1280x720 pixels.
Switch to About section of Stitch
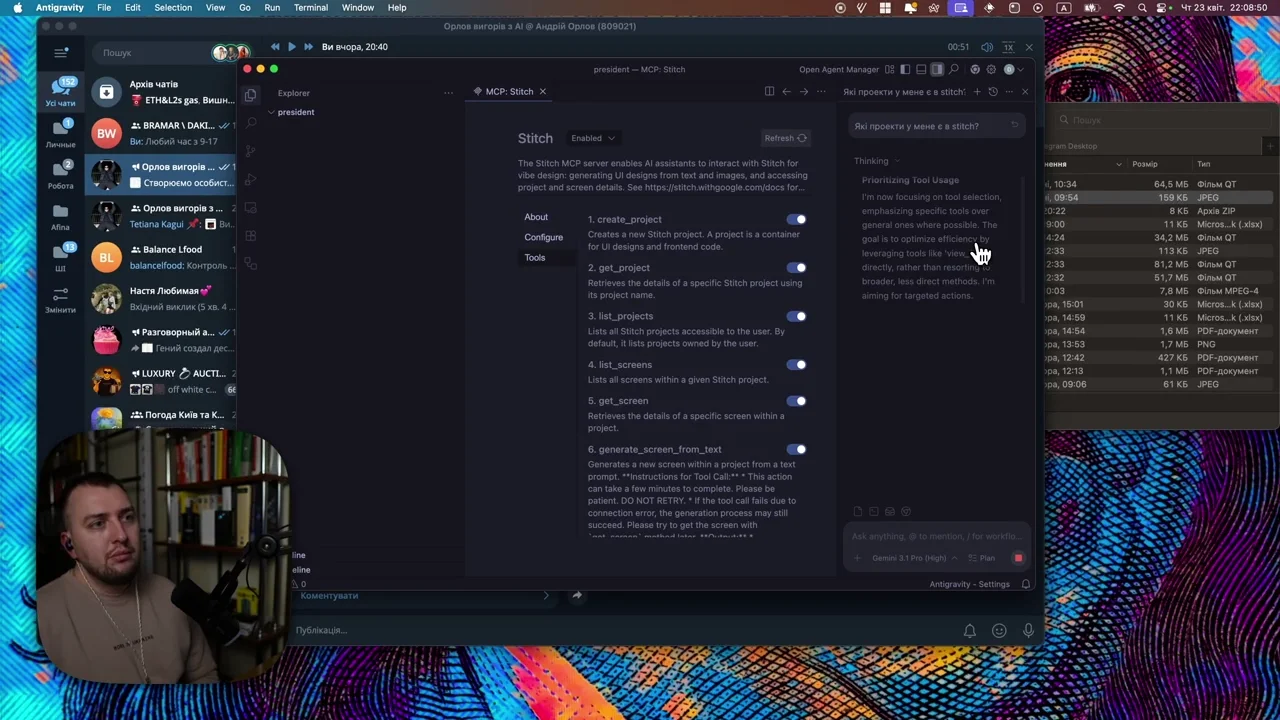536,217
